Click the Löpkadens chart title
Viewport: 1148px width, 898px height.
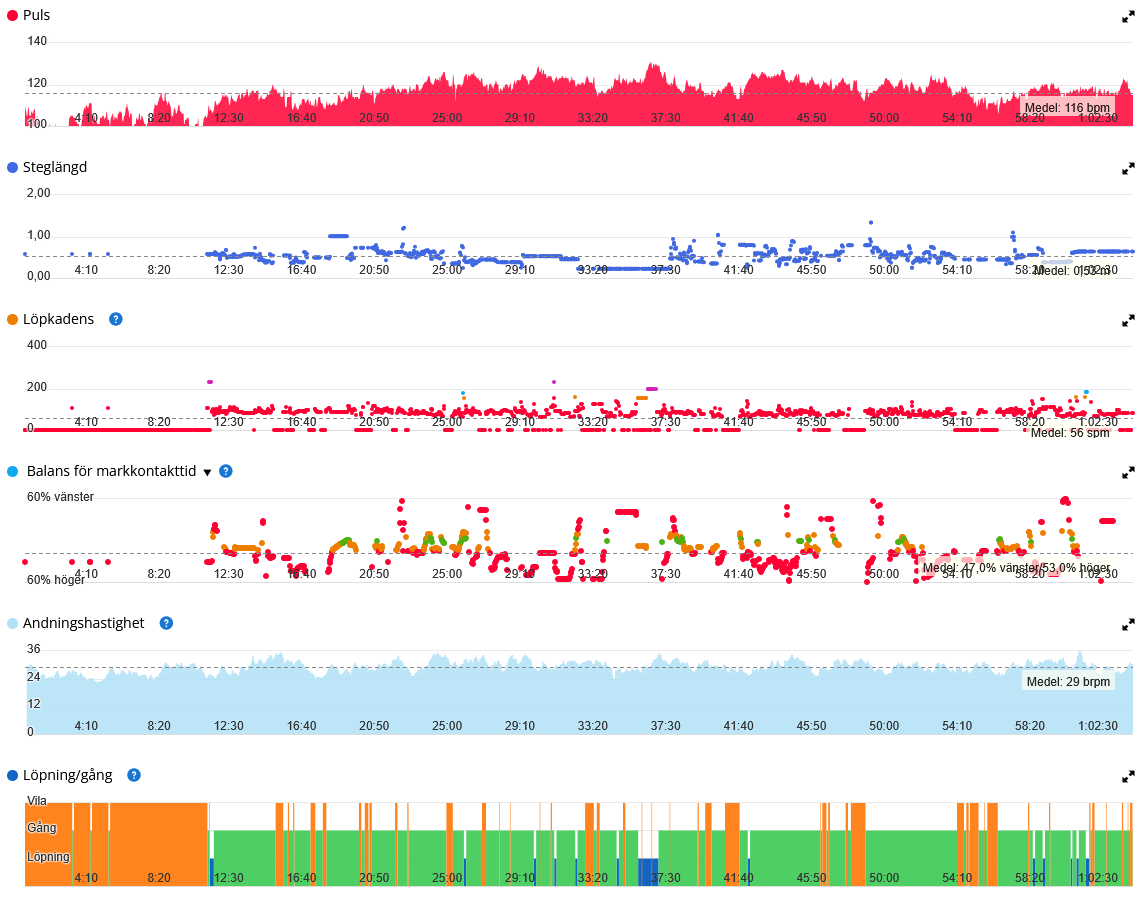point(59,319)
